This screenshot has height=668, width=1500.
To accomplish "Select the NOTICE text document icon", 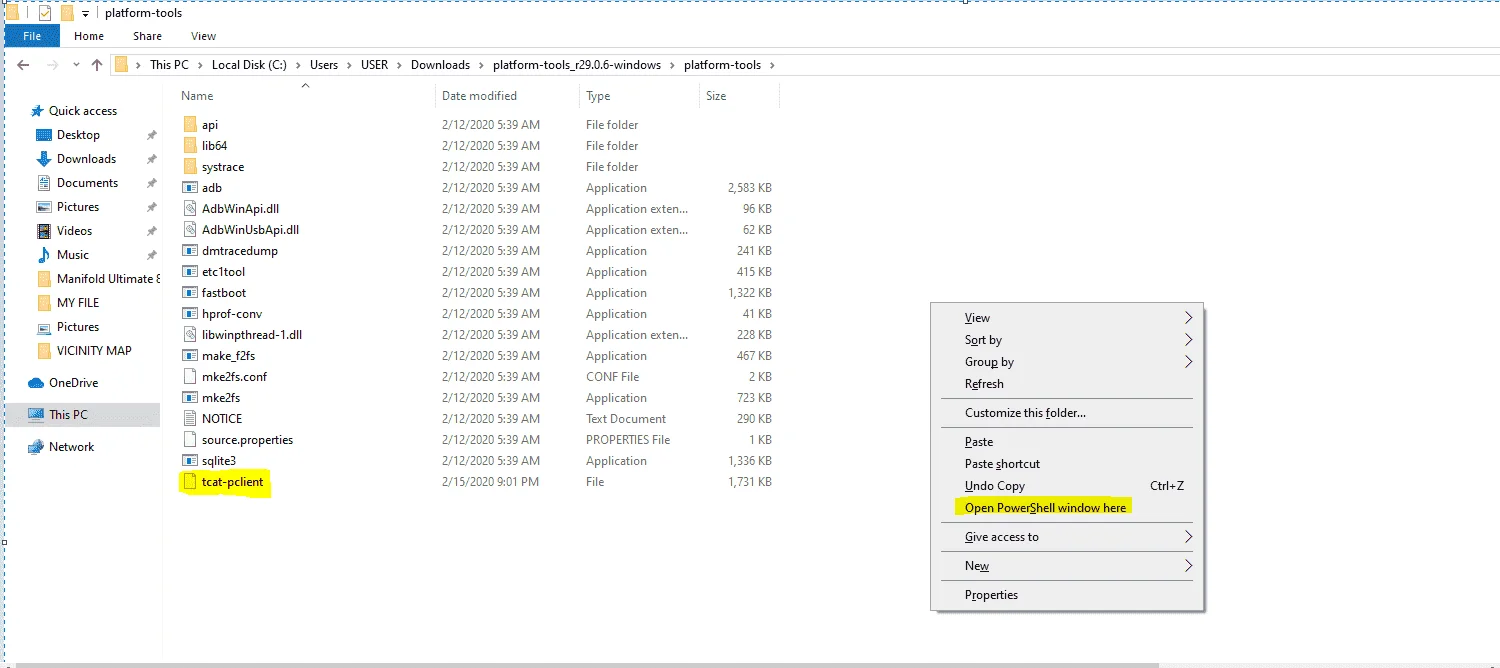I will point(191,419).
